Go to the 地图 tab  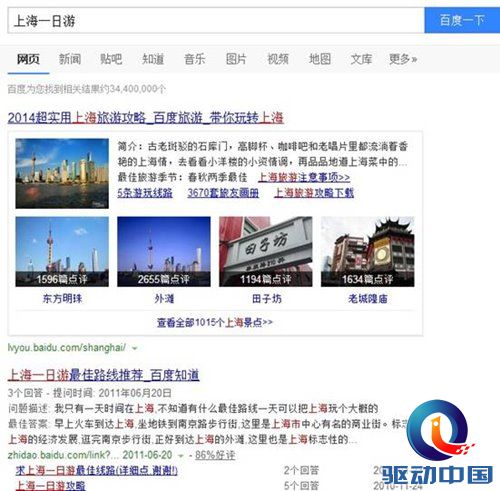point(320,59)
